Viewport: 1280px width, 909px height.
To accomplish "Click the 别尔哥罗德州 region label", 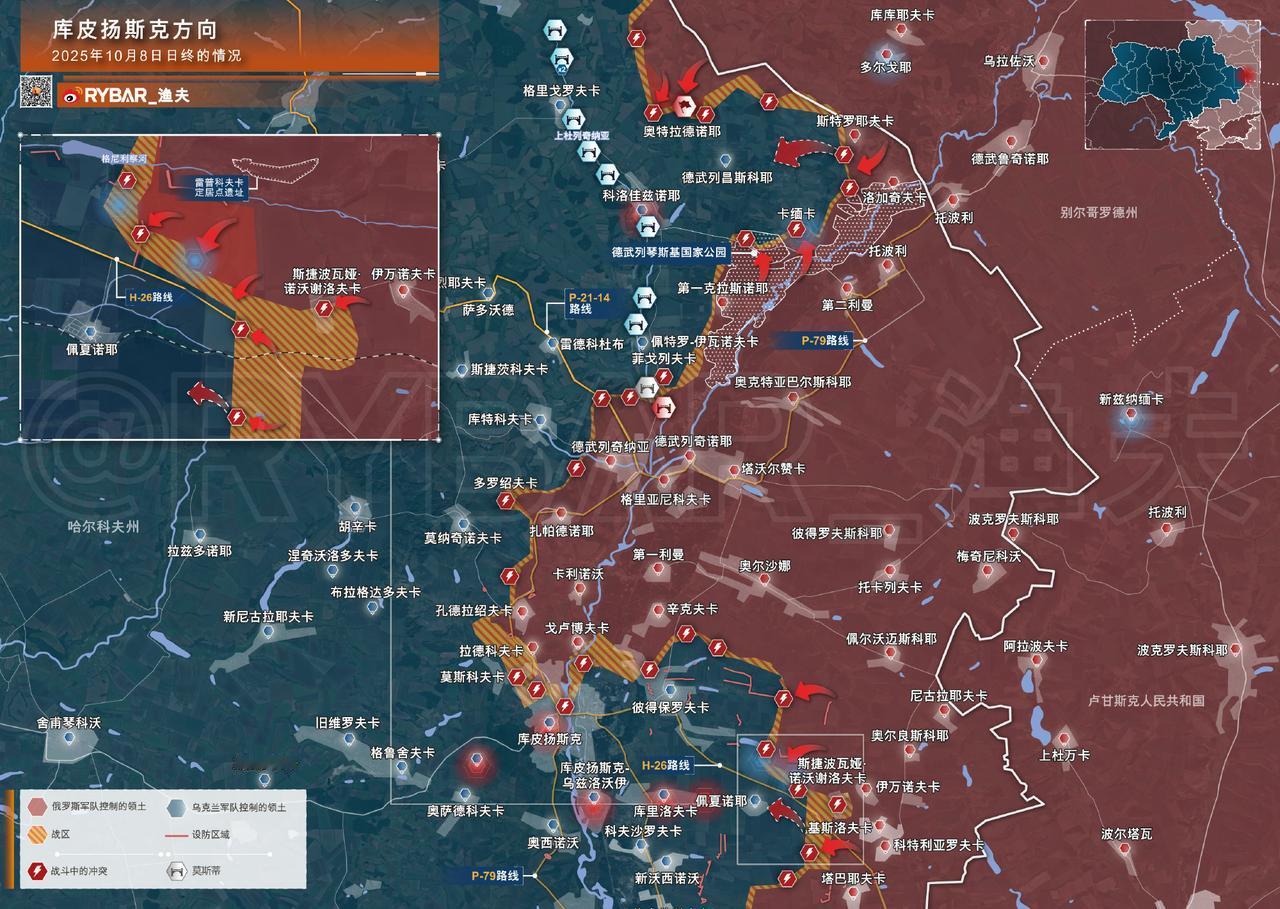I will click(x=1099, y=212).
